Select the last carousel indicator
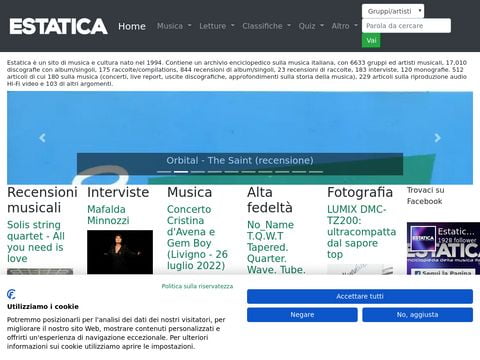Image resolution: width=480 pixels, height=360 pixels. point(316,172)
